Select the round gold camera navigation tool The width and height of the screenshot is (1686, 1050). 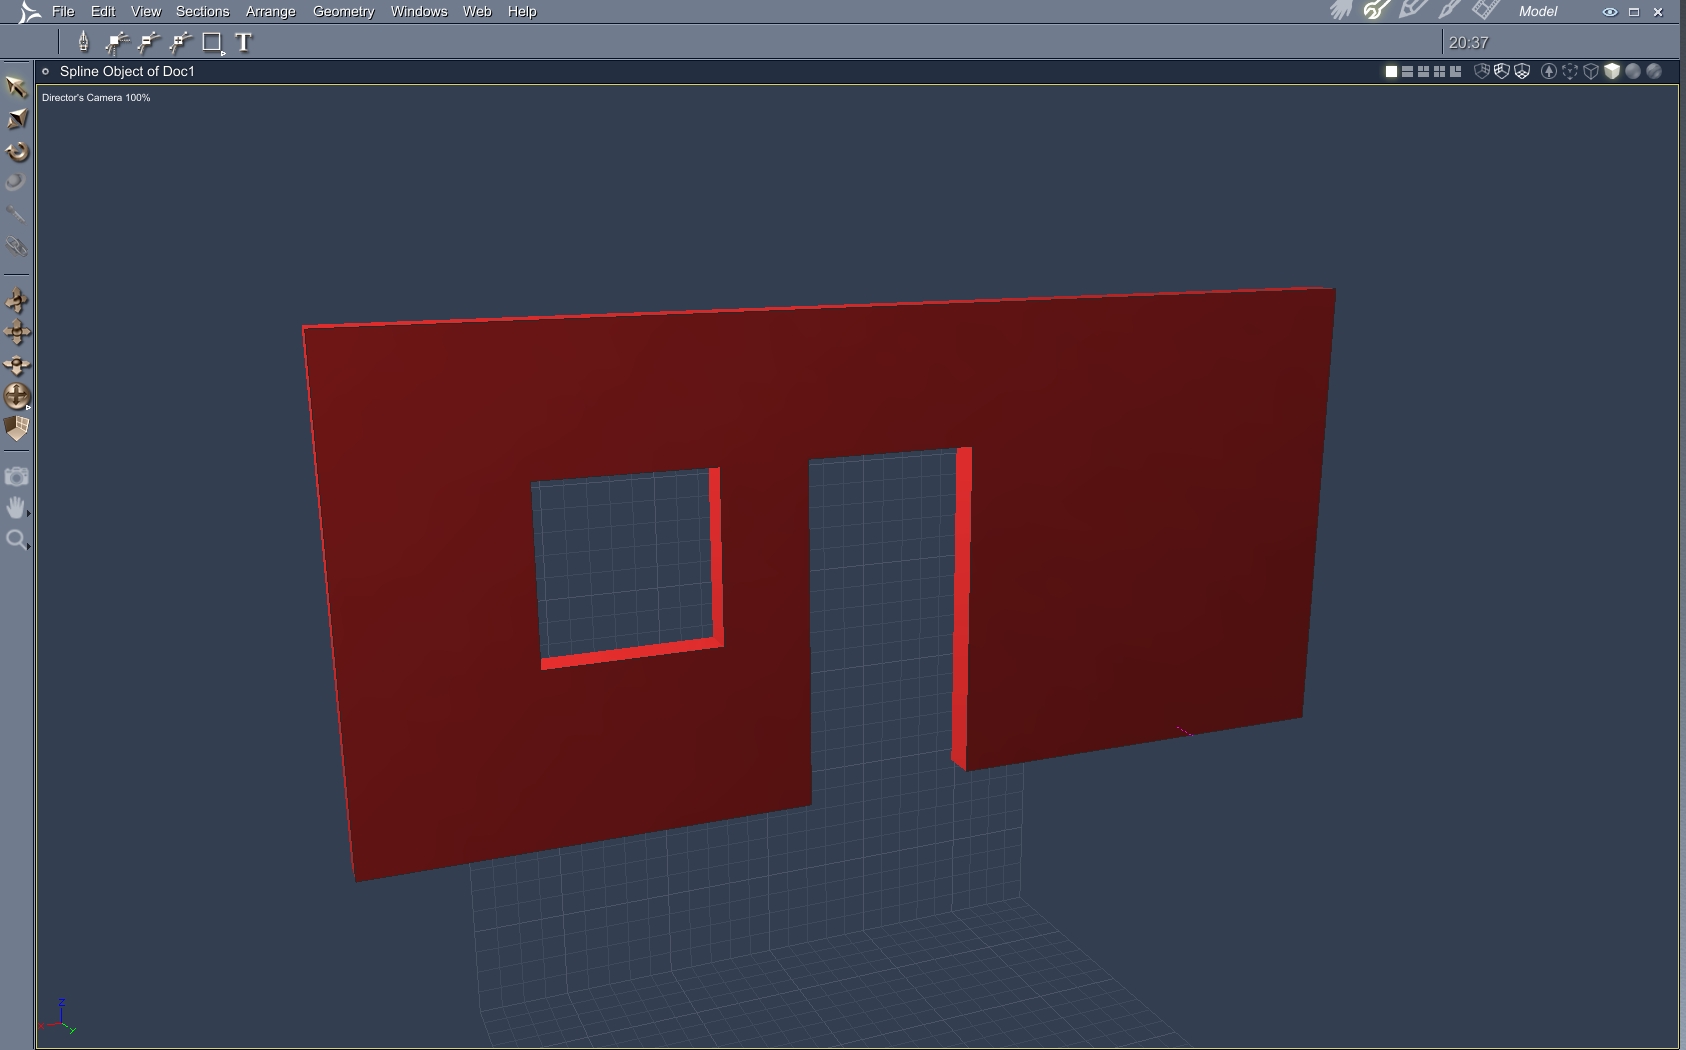(16, 397)
